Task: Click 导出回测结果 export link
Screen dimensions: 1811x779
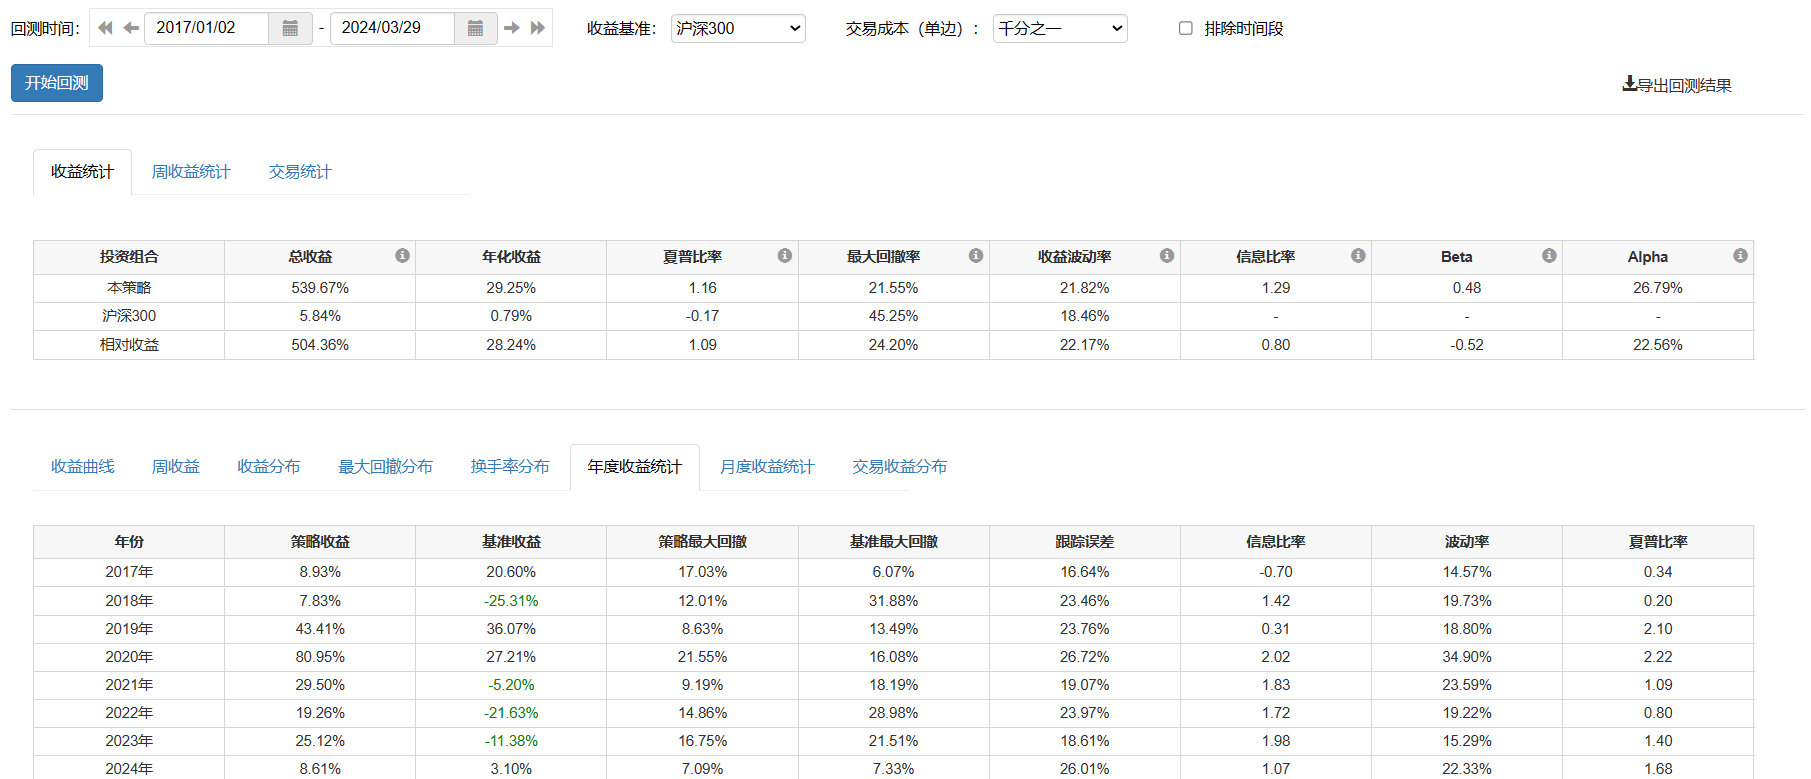Action: click(x=1677, y=86)
